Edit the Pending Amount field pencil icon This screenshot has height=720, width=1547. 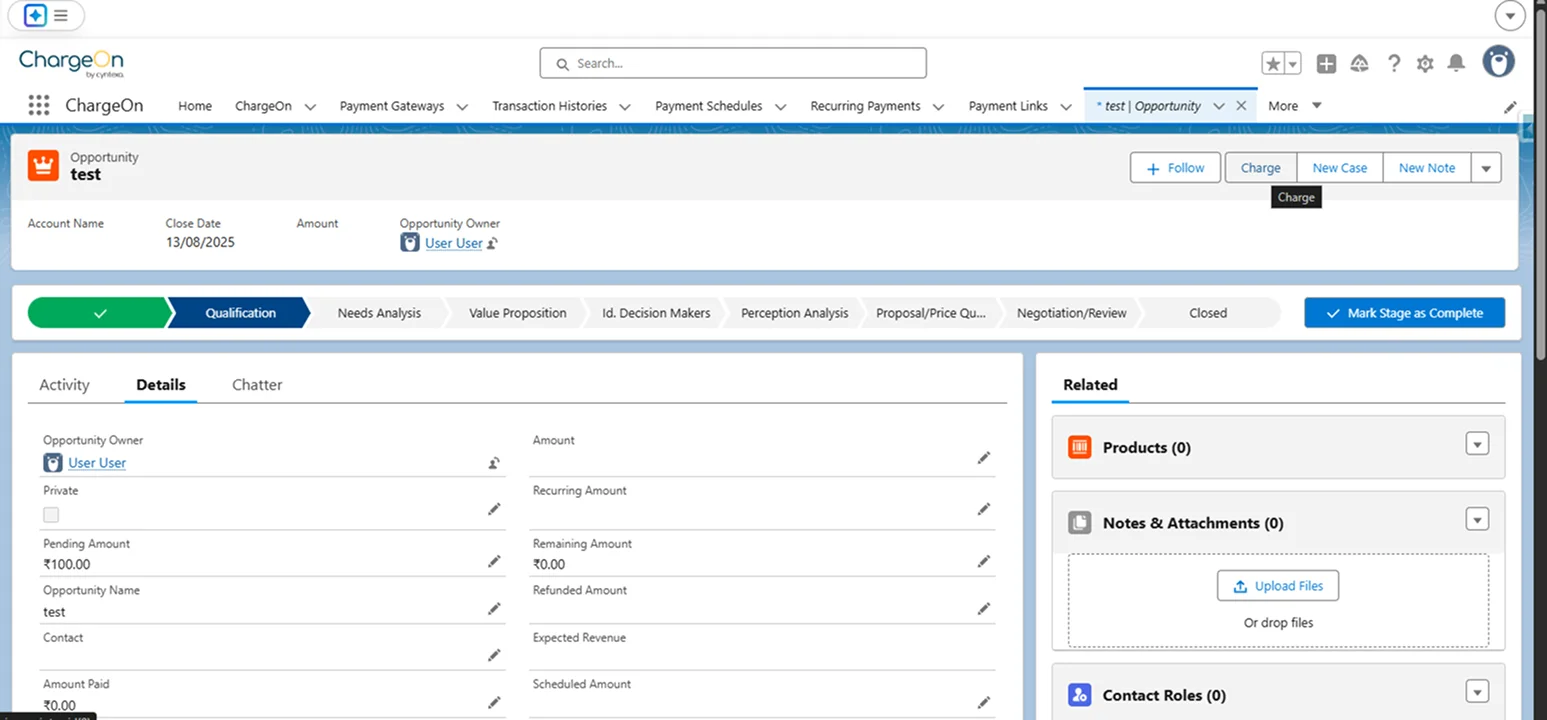pyautogui.click(x=494, y=561)
